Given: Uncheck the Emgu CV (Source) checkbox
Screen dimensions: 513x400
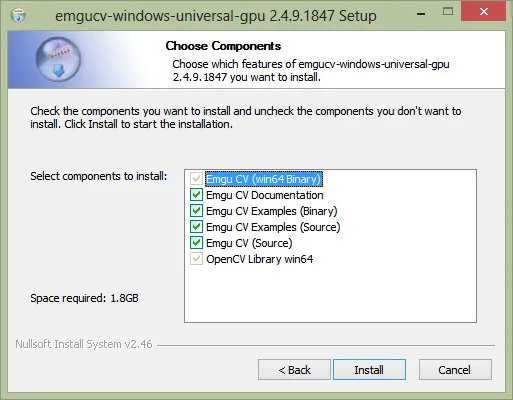Looking at the screenshot, I should pos(196,243).
